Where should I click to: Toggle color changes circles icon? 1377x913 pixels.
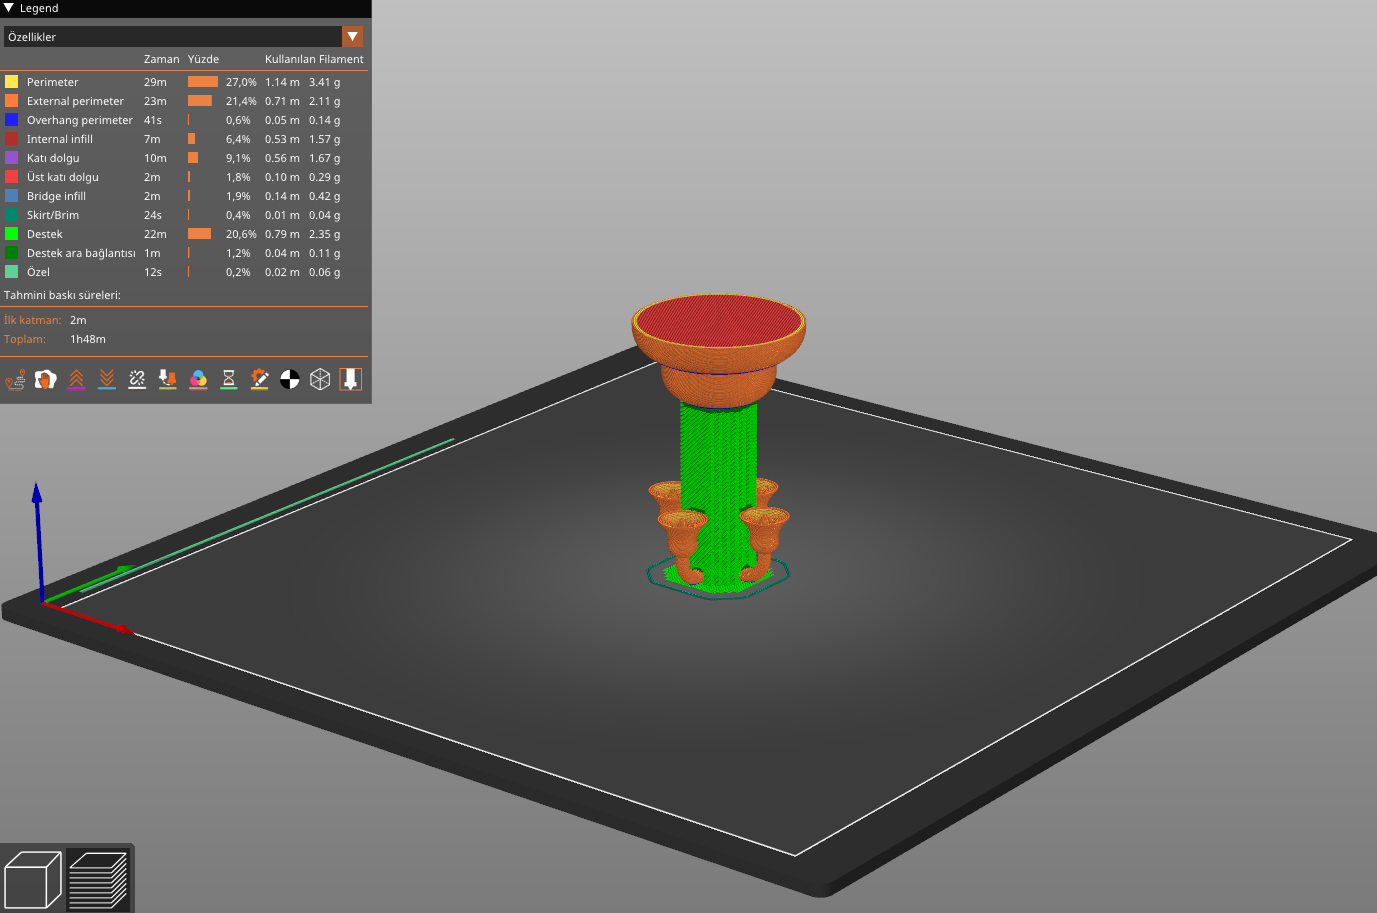[x=198, y=380]
